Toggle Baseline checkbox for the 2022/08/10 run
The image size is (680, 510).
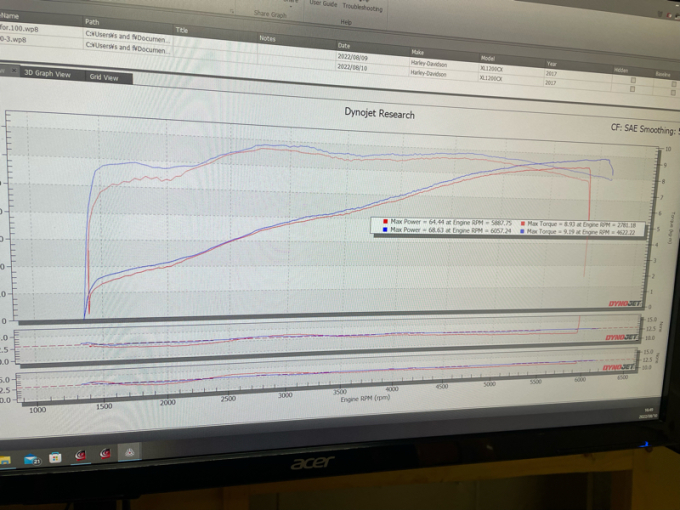(x=673, y=92)
